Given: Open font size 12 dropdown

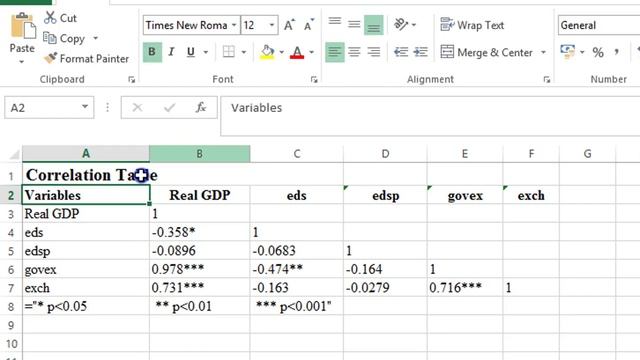Looking at the screenshot, I should pyautogui.click(x=272, y=25).
